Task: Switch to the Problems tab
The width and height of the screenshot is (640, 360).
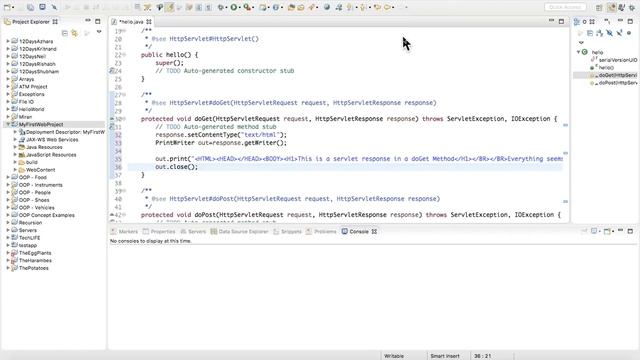Action: click(x=321, y=231)
